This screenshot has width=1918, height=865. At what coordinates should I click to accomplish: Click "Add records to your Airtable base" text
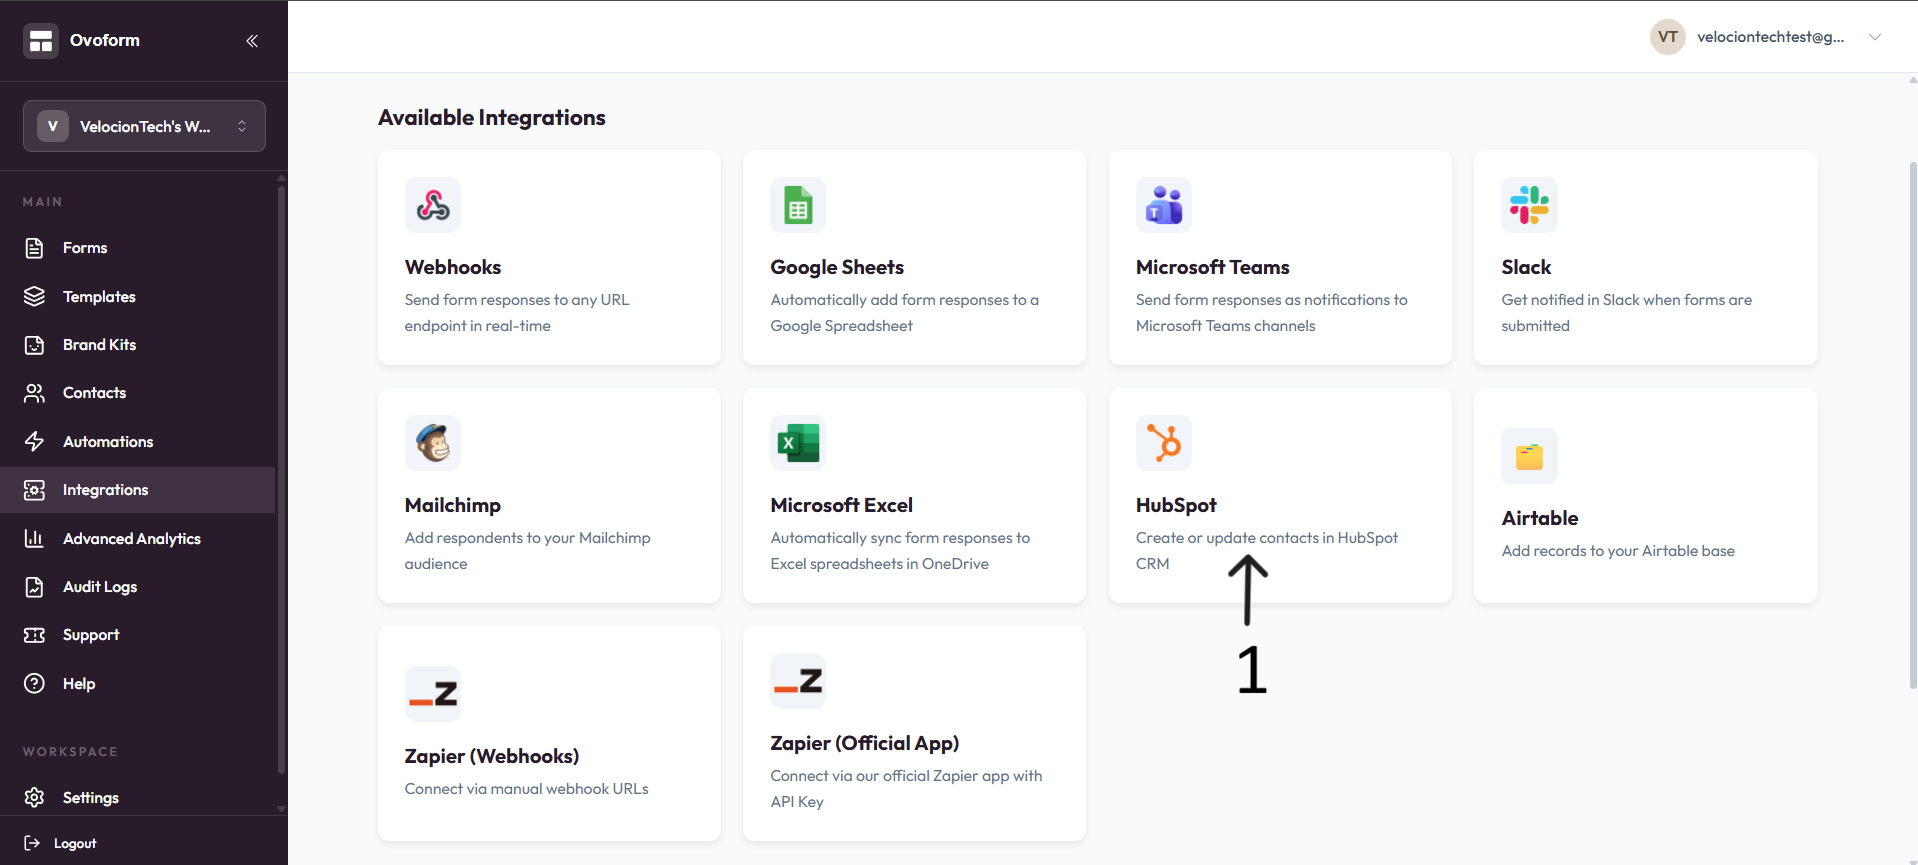click(x=1618, y=551)
